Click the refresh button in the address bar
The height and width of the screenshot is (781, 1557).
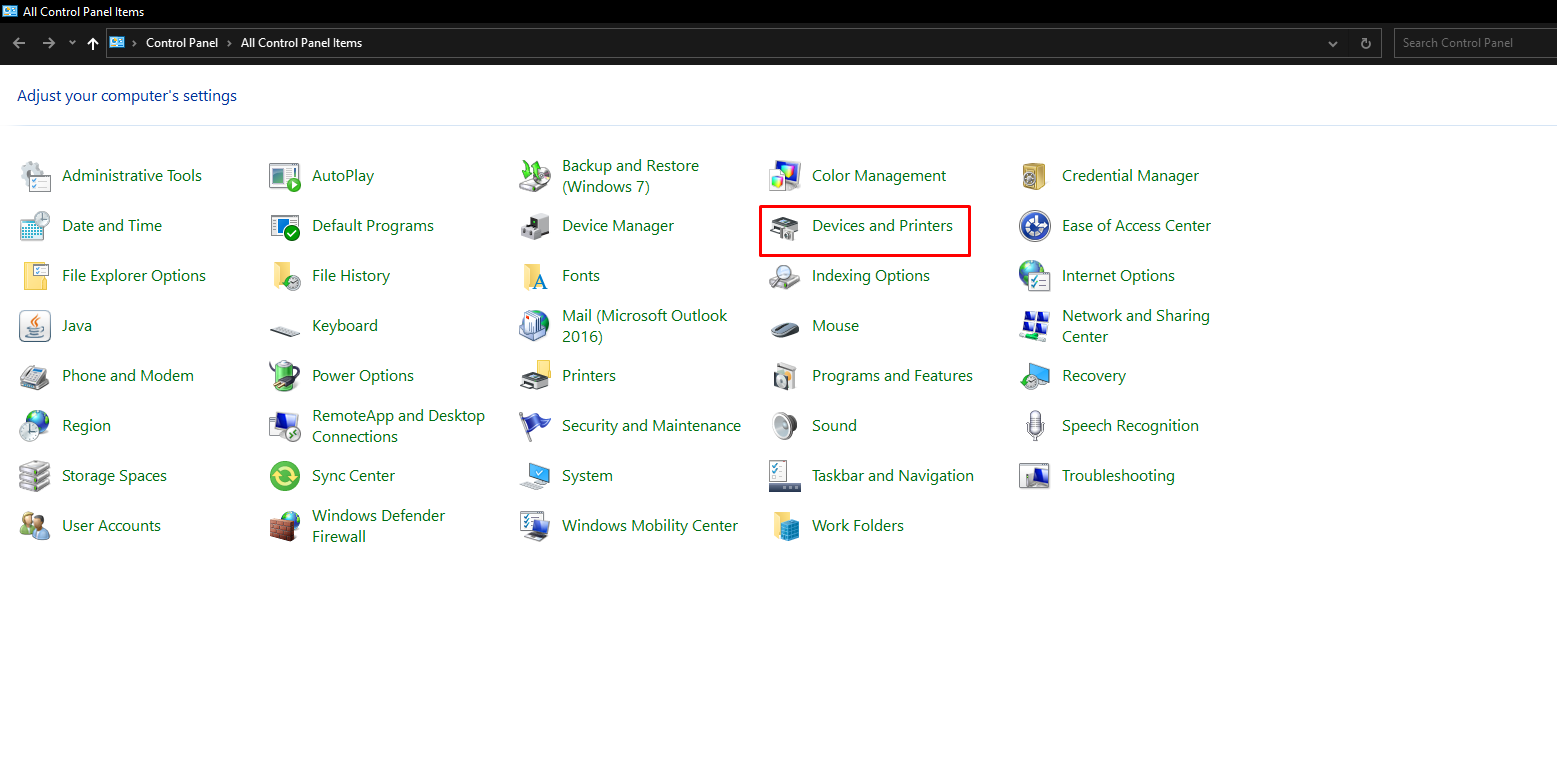tap(1365, 43)
